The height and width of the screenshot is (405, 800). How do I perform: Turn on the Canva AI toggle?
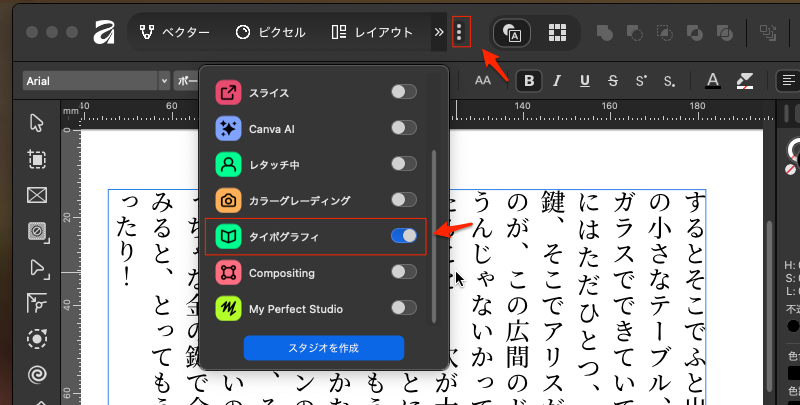point(403,128)
